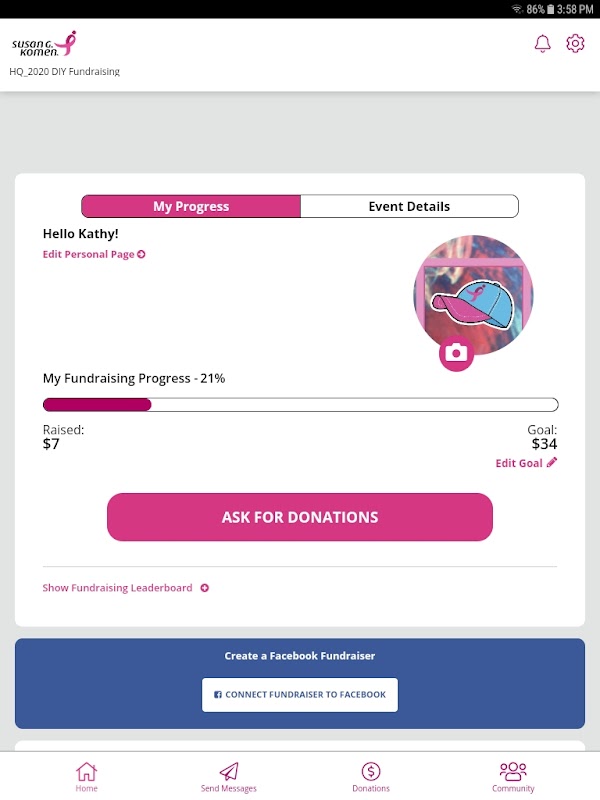This screenshot has height=800, width=600.
Task: Tap the camera icon on profile photo
Action: click(456, 353)
